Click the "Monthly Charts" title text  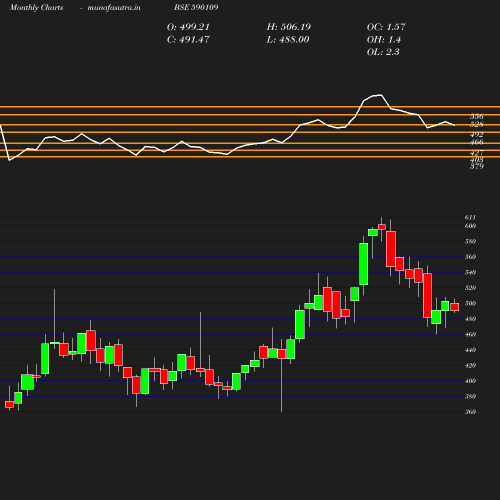(37, 8)
